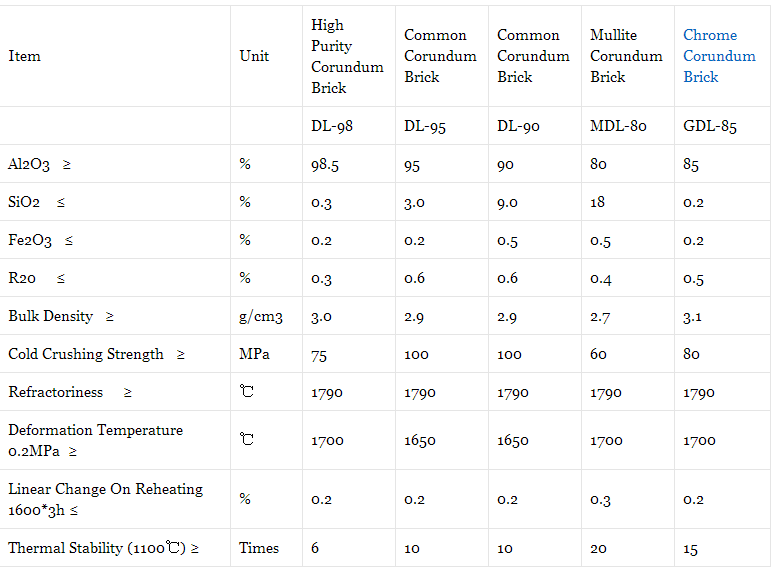Select the Mullite Corundum Brick column header
Image resolution: width=775 pixels, height=570 pixels.
626,56
